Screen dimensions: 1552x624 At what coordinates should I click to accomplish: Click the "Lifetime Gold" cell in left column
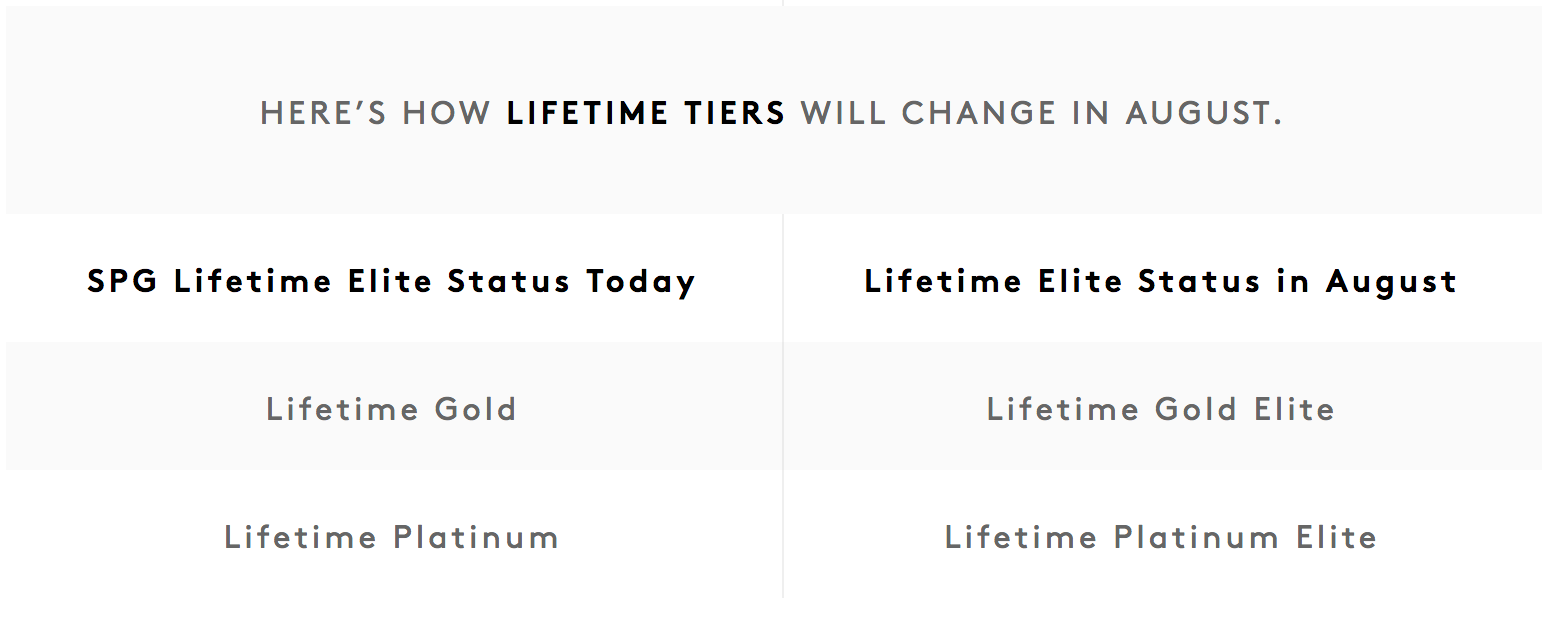point(391,409)
